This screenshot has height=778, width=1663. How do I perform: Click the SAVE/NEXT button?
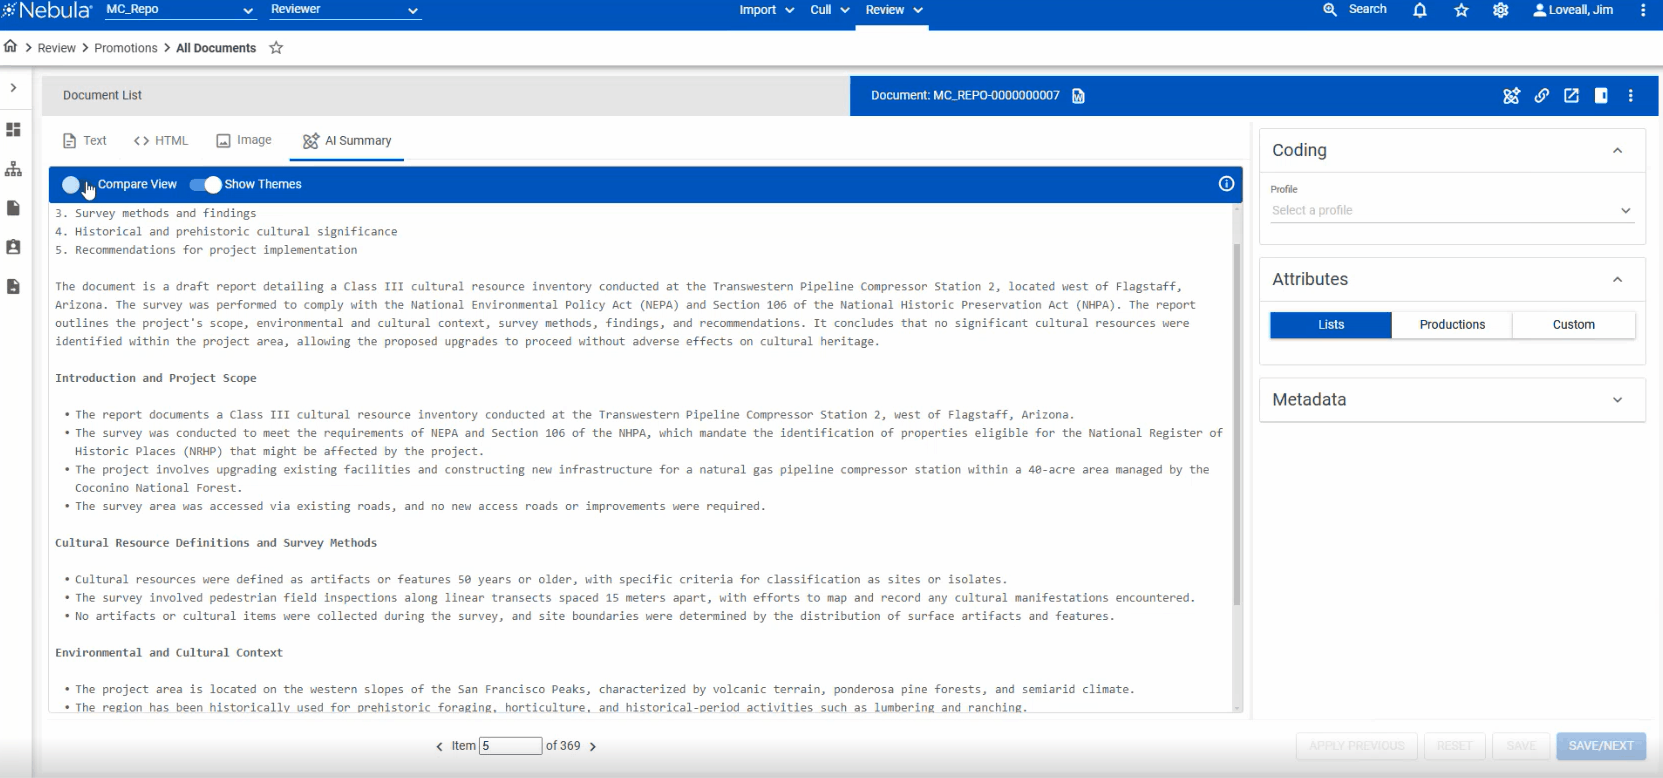tap(1601, 746)
